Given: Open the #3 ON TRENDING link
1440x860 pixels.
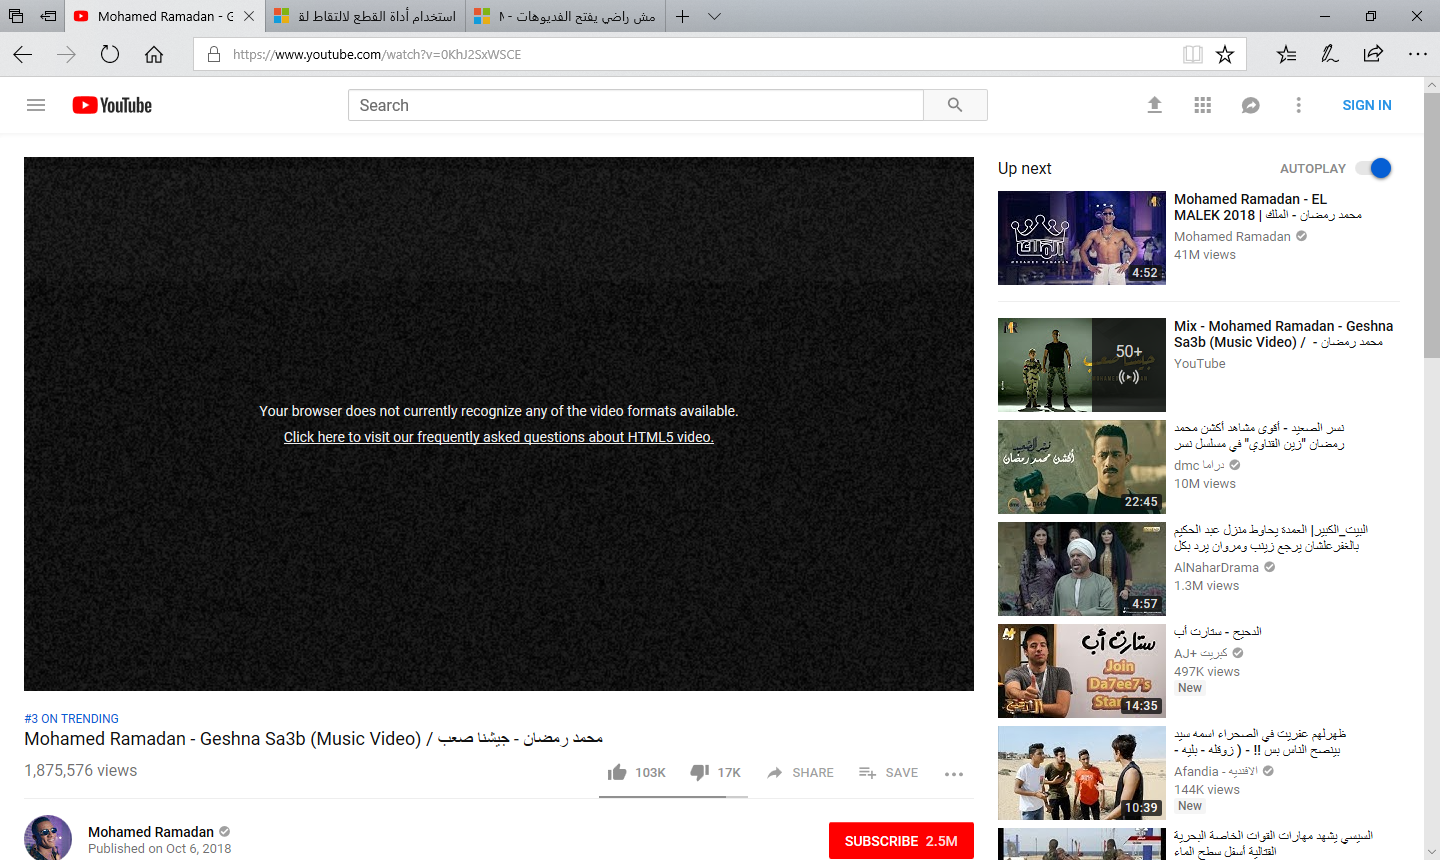Looking at the screenshot, I should tap(71, 719).
